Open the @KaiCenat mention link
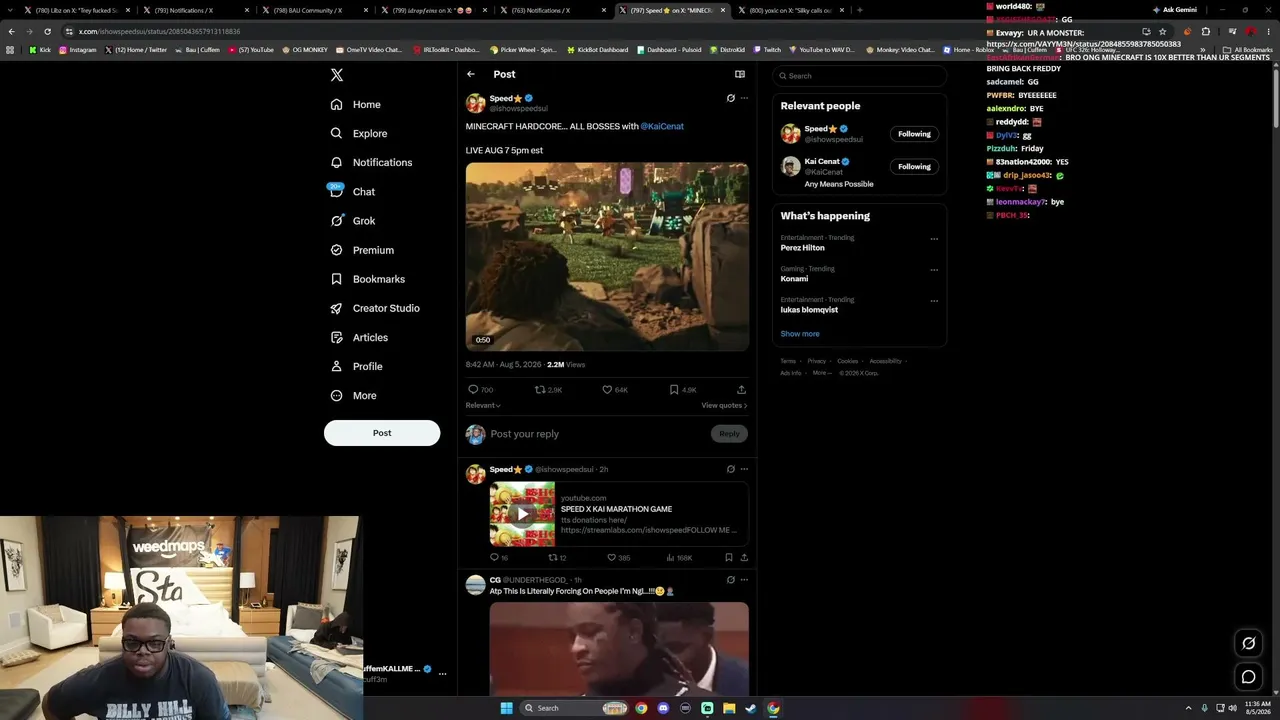The height and width of the screenshot is (720, 1280). [662, 126]
